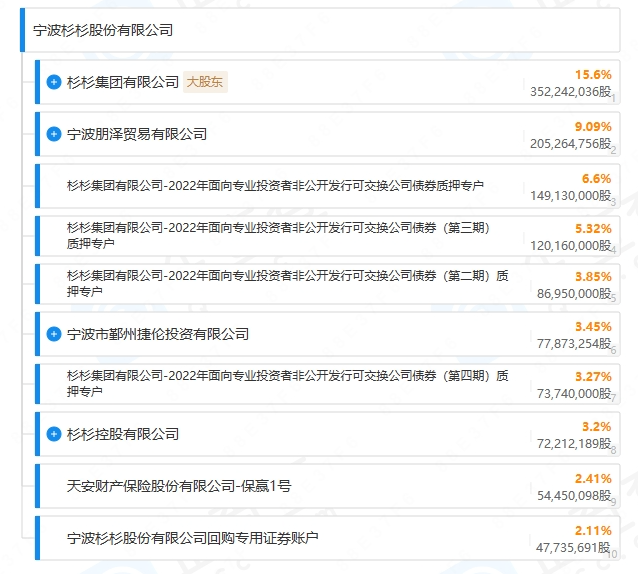Select the 第二期 质押专户 shareholder row
Image resolution: width=638 pixels, height=574 pixels.
(328, 284)
